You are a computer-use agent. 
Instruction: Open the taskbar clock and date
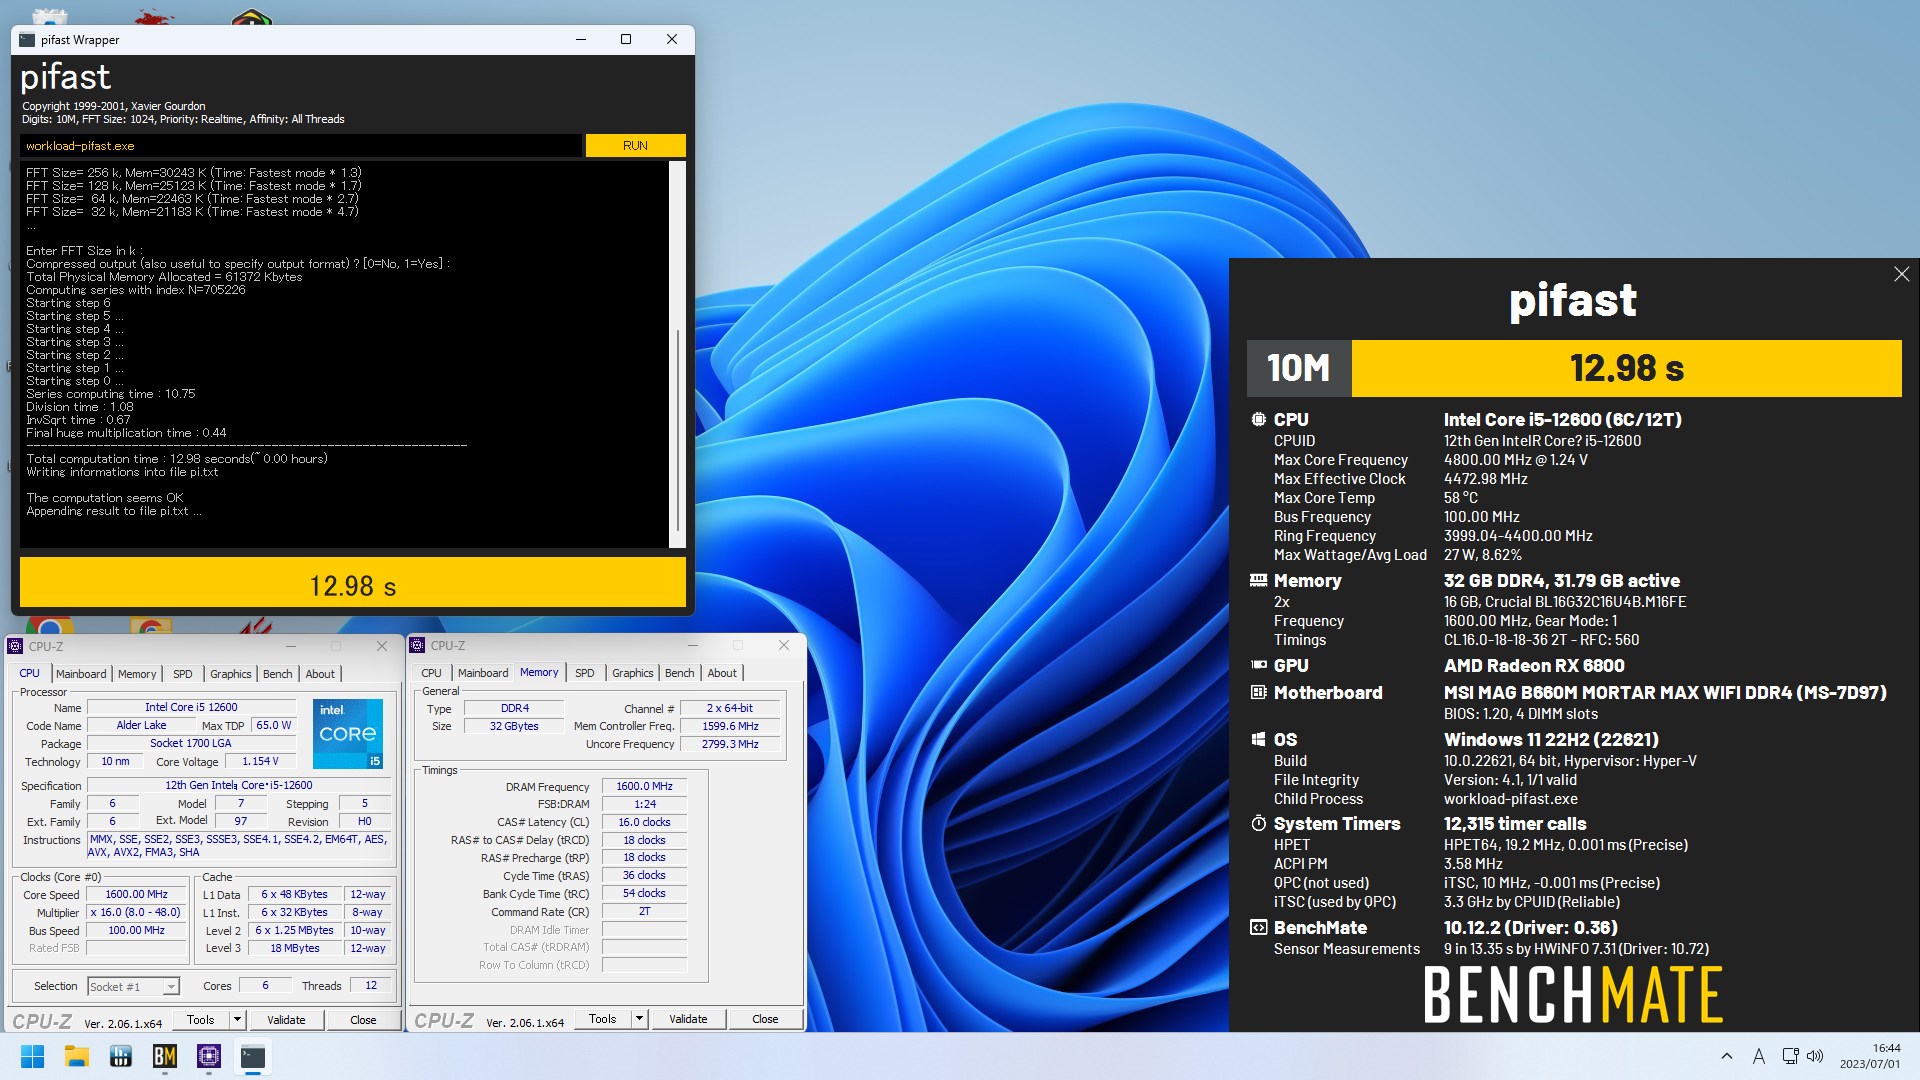[x=1870, y=1056]
